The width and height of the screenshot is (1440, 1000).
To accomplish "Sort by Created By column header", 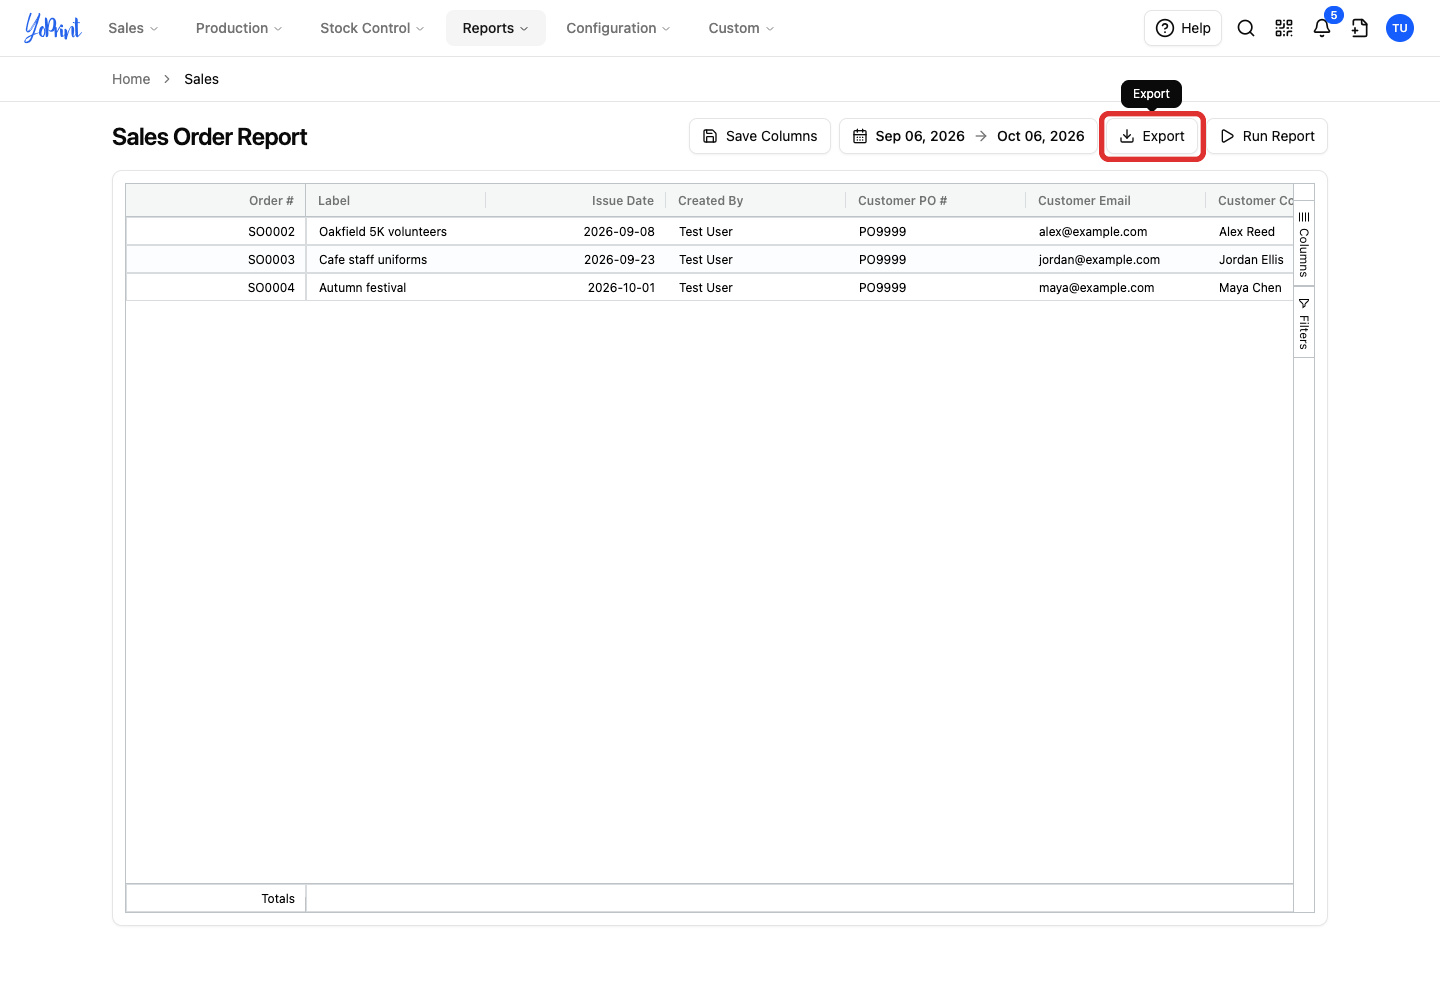I will click(756, 201).
